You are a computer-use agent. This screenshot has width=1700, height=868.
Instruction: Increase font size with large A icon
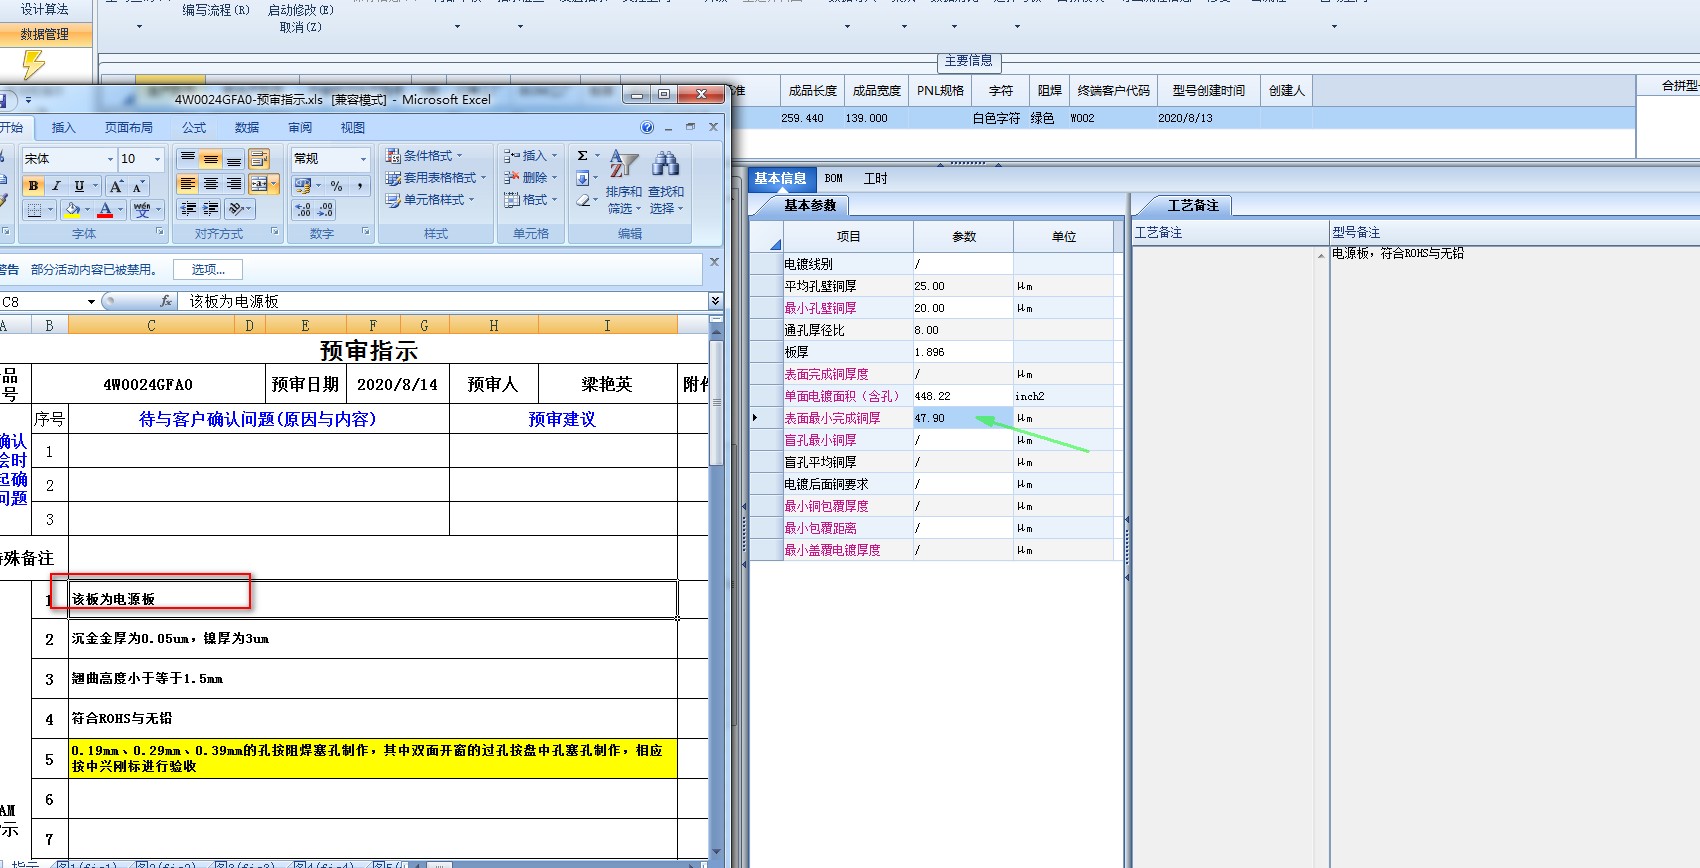116,186
